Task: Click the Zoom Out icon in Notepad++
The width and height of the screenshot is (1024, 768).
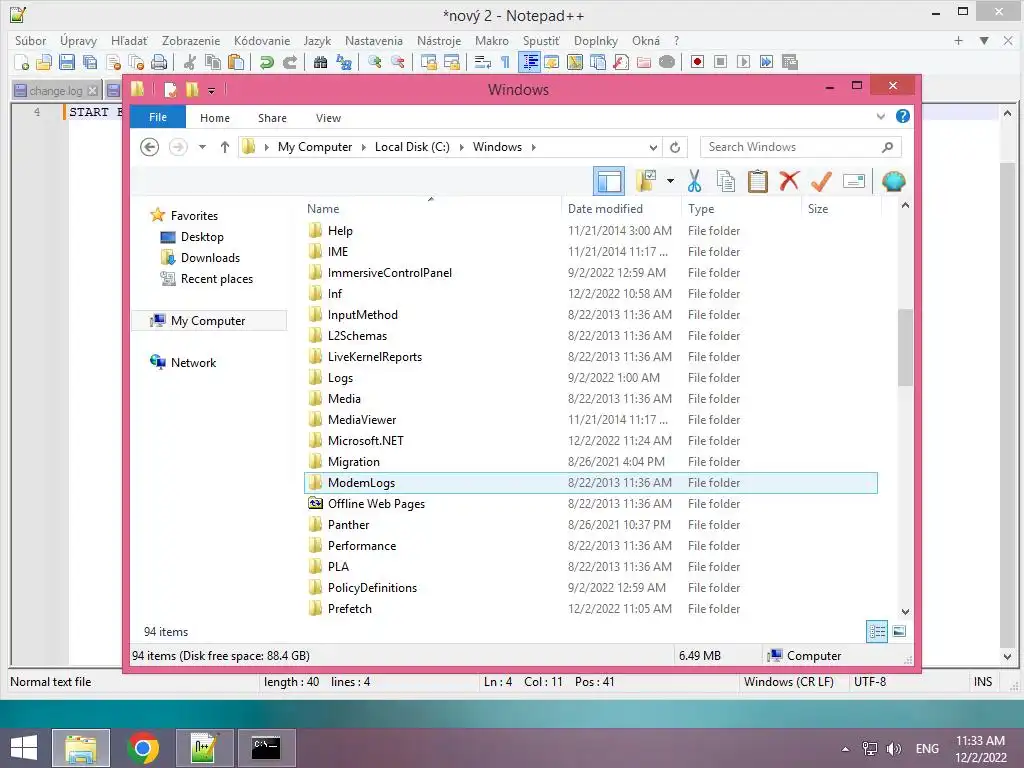Action: pos(398,62)
